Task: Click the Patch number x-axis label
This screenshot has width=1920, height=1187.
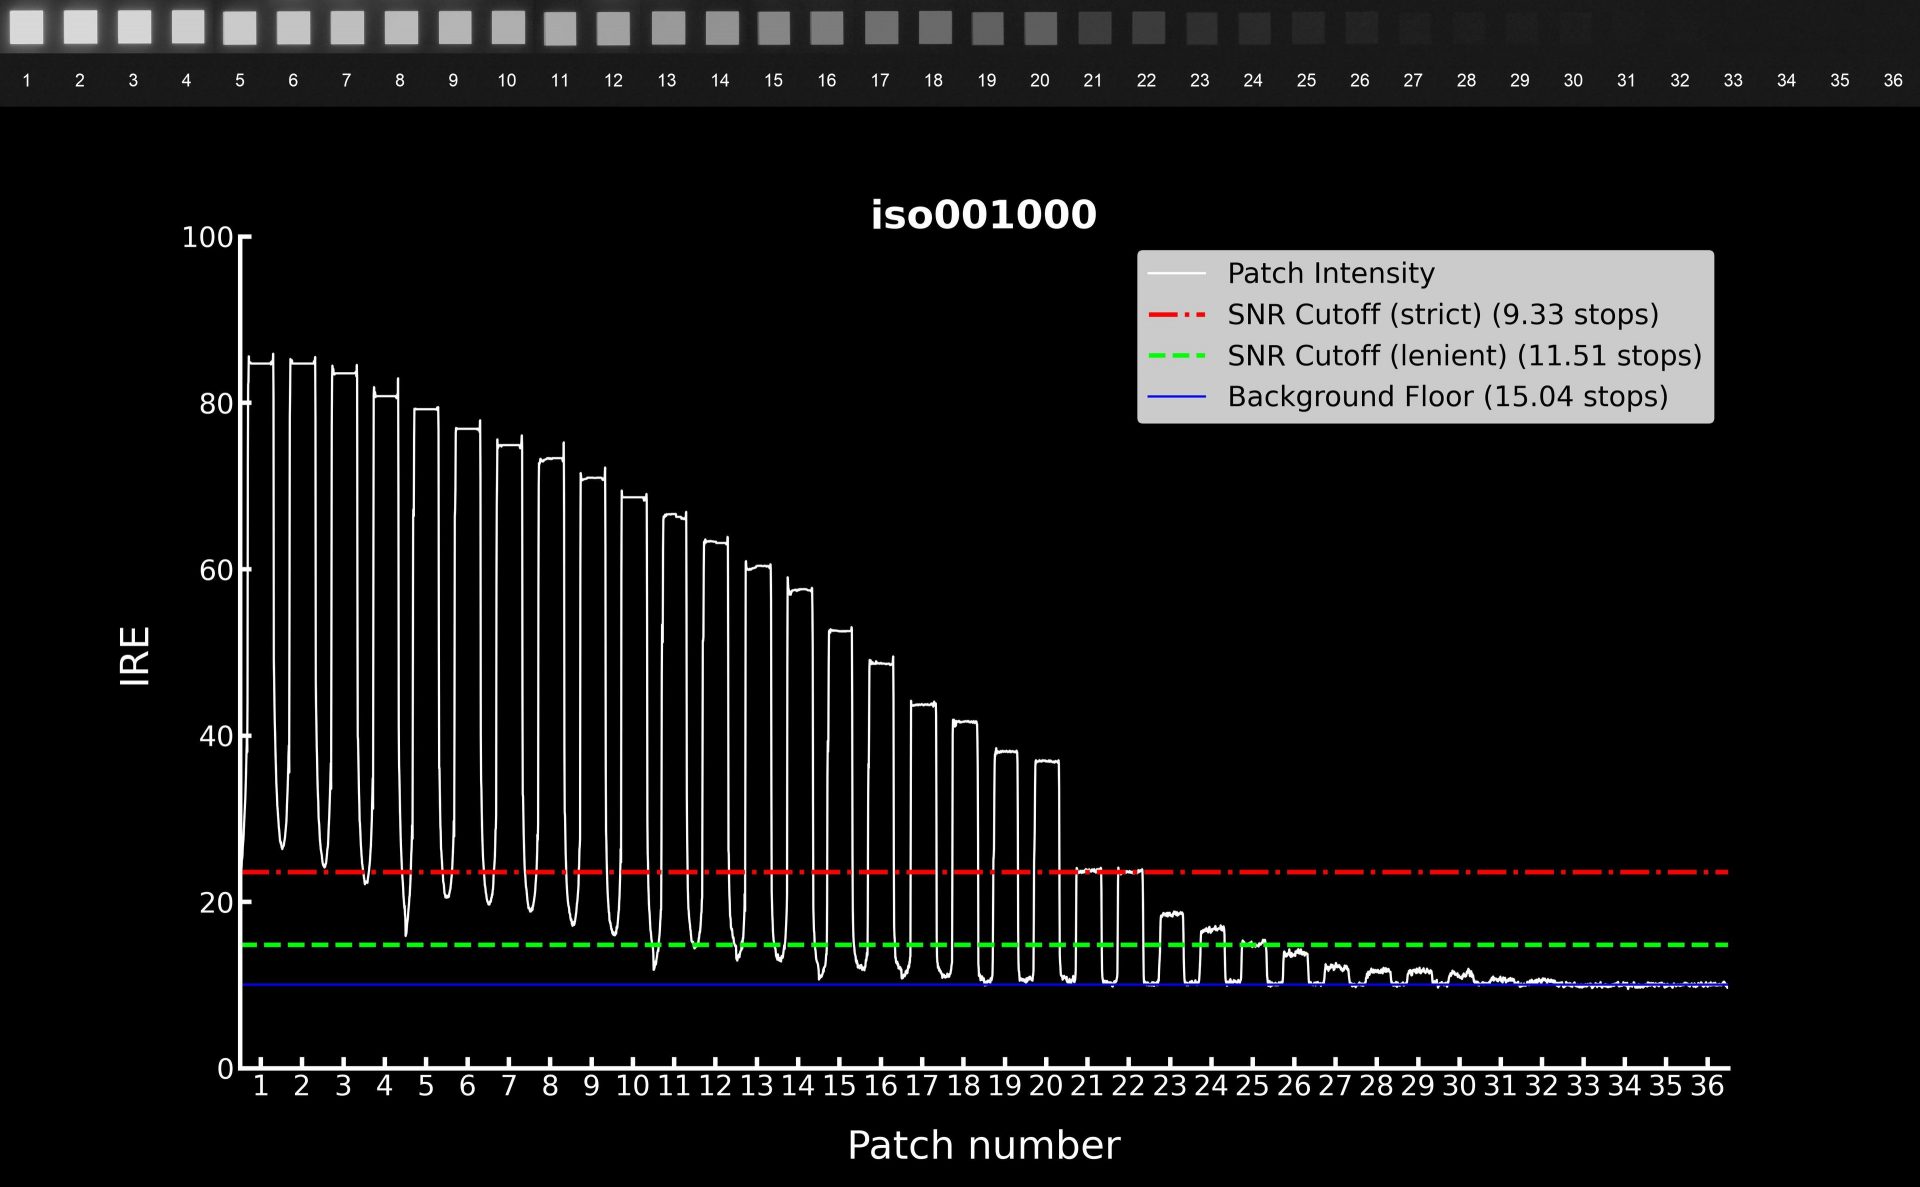Action: pyautogui.click(x=983, y=1145)
